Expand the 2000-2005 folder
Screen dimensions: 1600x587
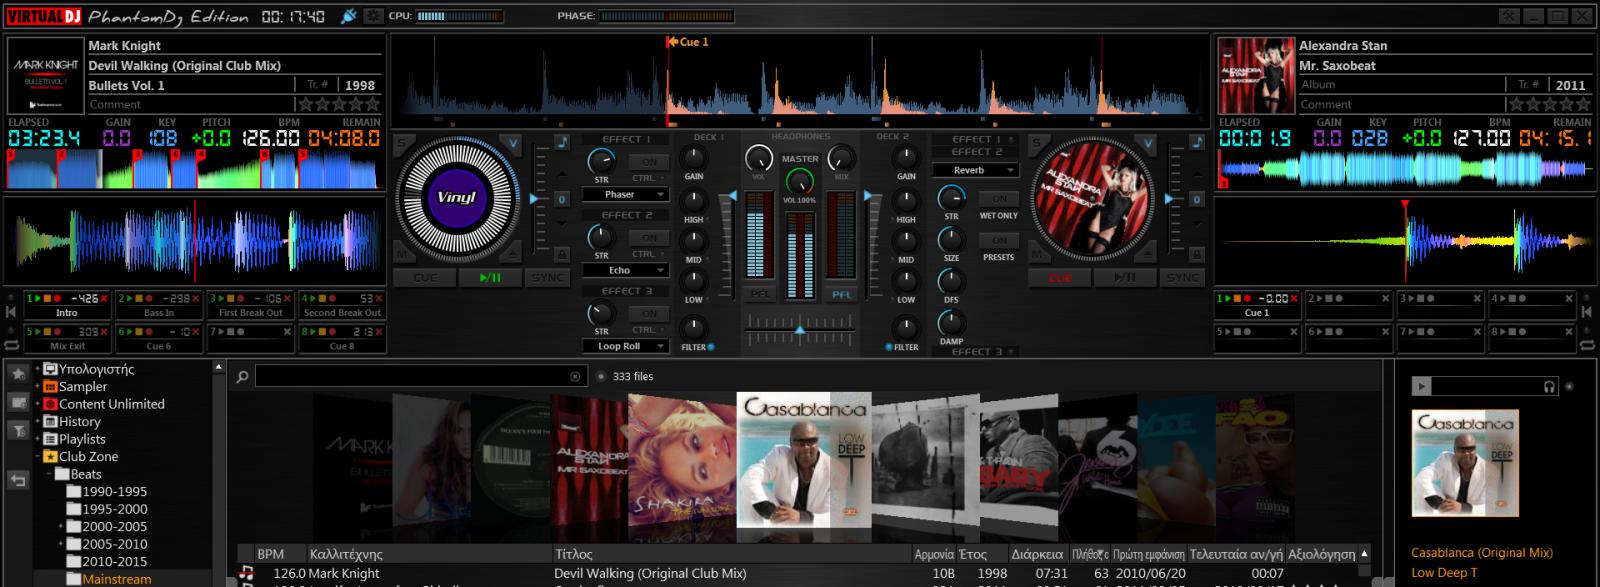(x=60, y=526)
